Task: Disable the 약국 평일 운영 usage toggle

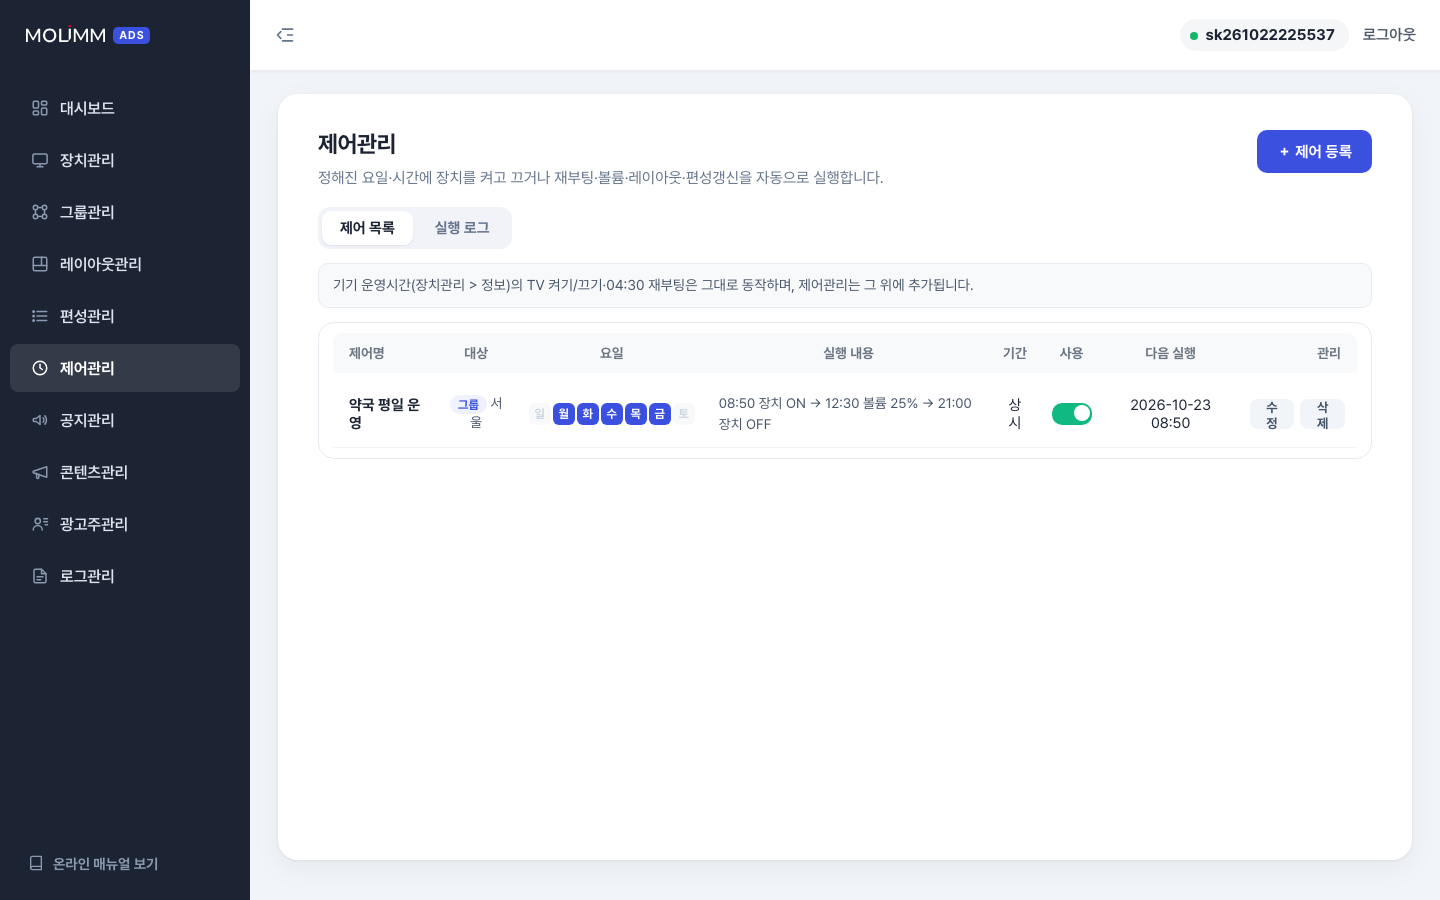Action: point(1072,413)
